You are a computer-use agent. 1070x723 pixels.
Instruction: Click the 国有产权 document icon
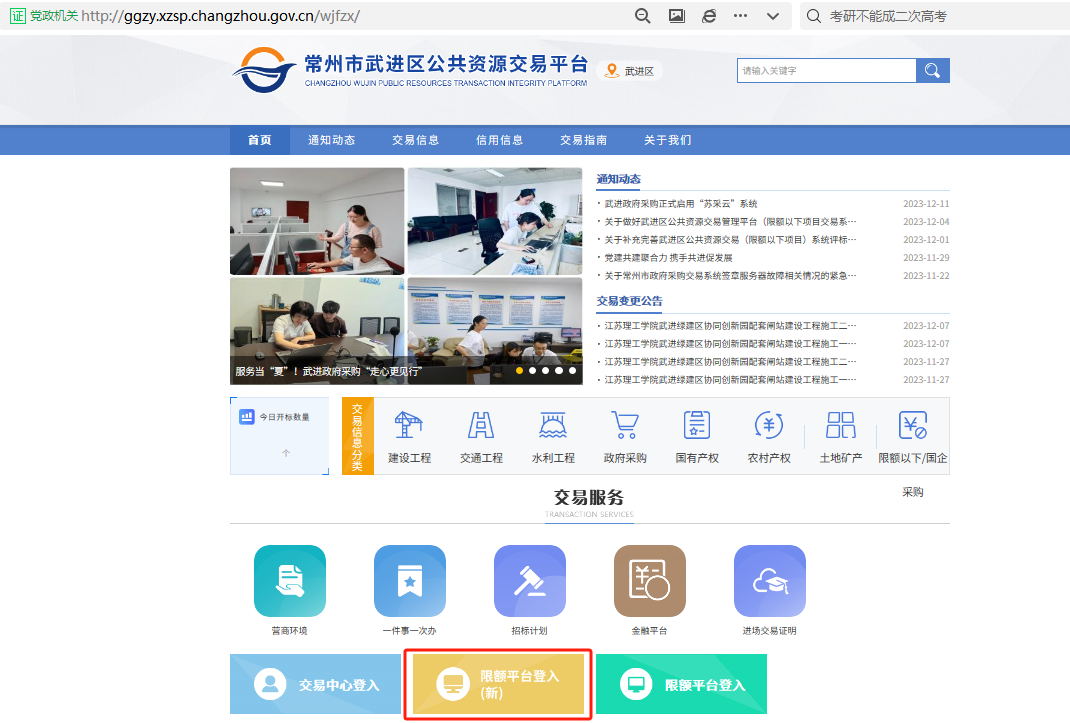coord(697,426)
